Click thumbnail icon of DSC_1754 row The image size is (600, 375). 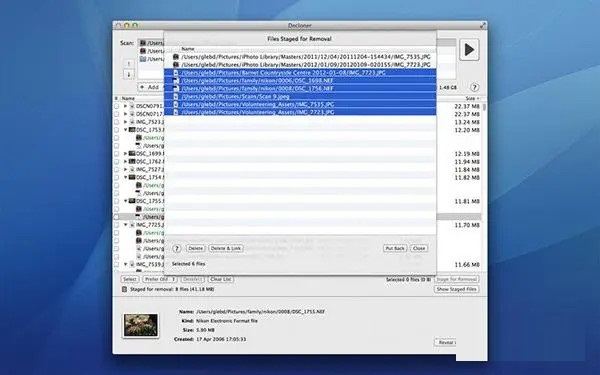132,177
